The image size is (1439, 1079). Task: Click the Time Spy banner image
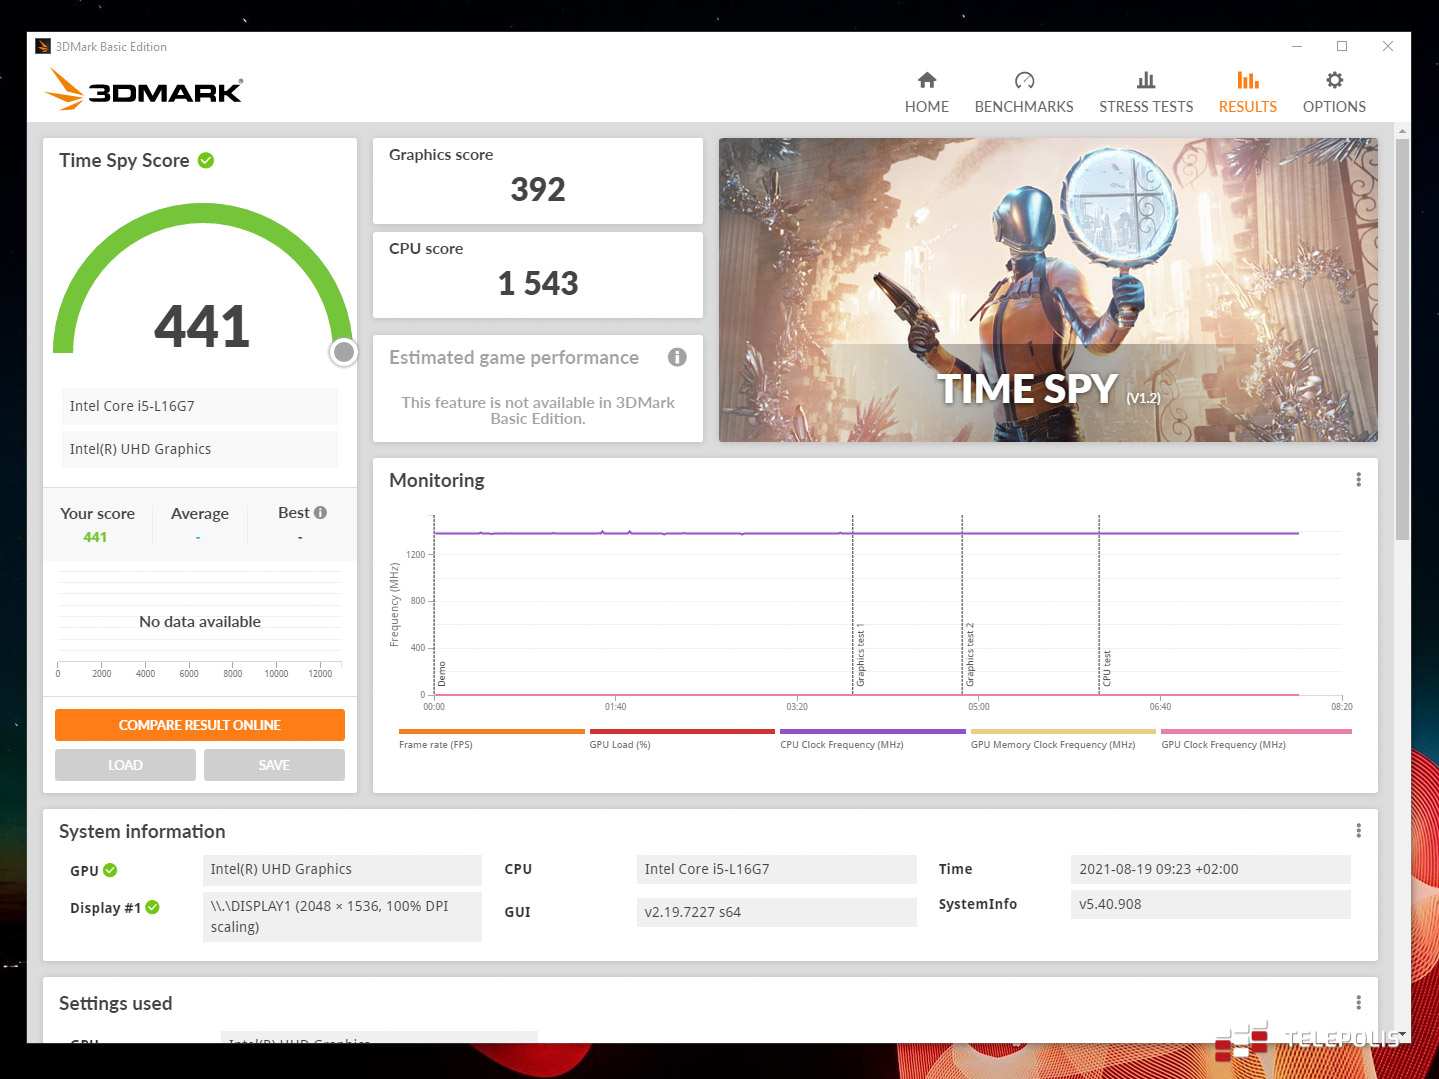coord(1047,289)
